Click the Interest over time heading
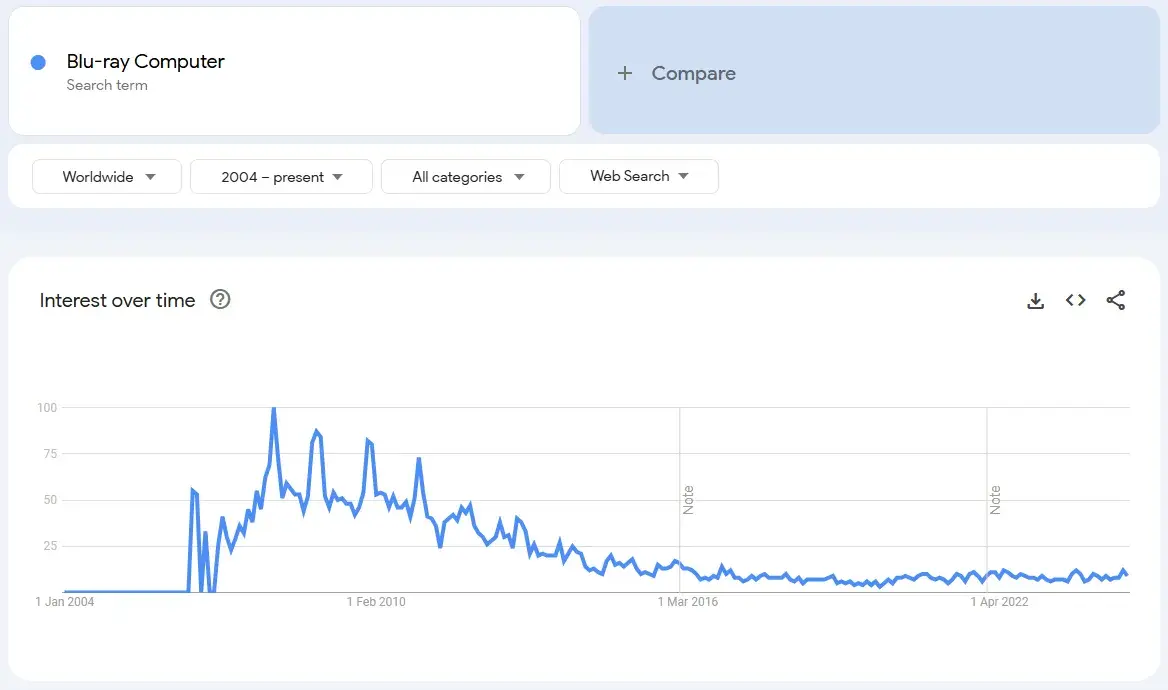 coord(117,300)
